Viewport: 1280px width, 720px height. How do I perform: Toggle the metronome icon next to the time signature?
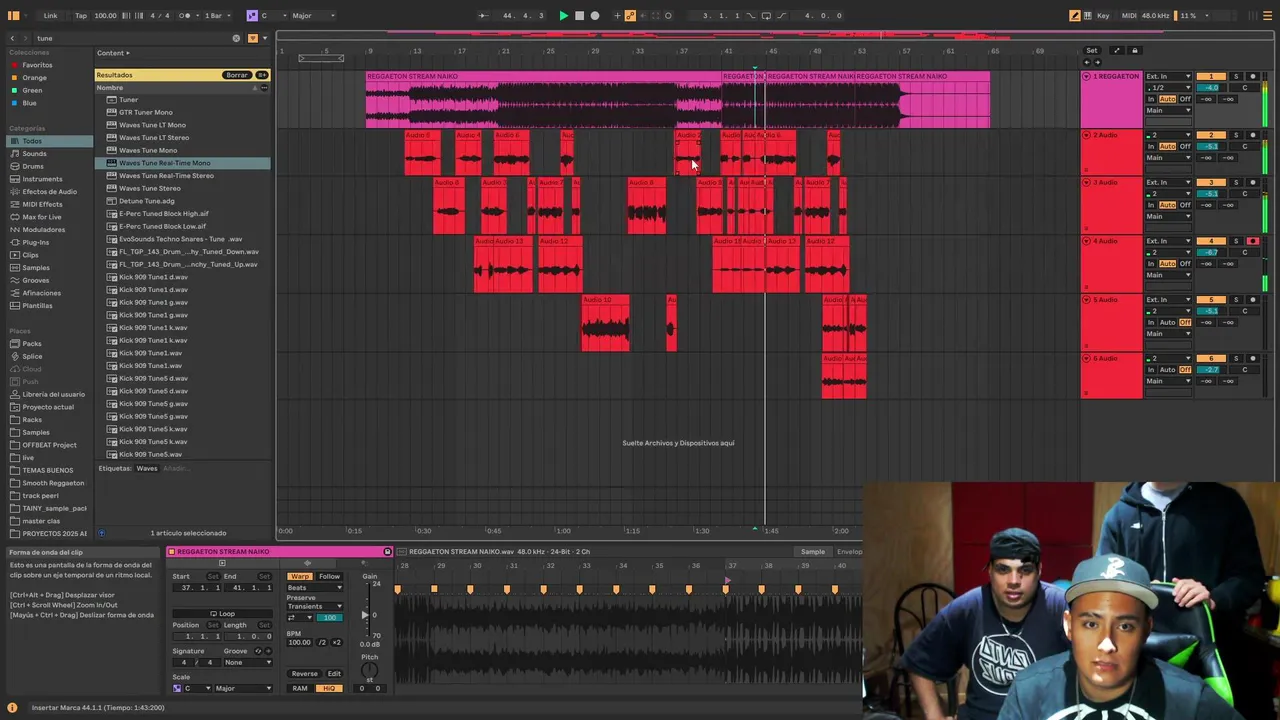click(185, 15)
